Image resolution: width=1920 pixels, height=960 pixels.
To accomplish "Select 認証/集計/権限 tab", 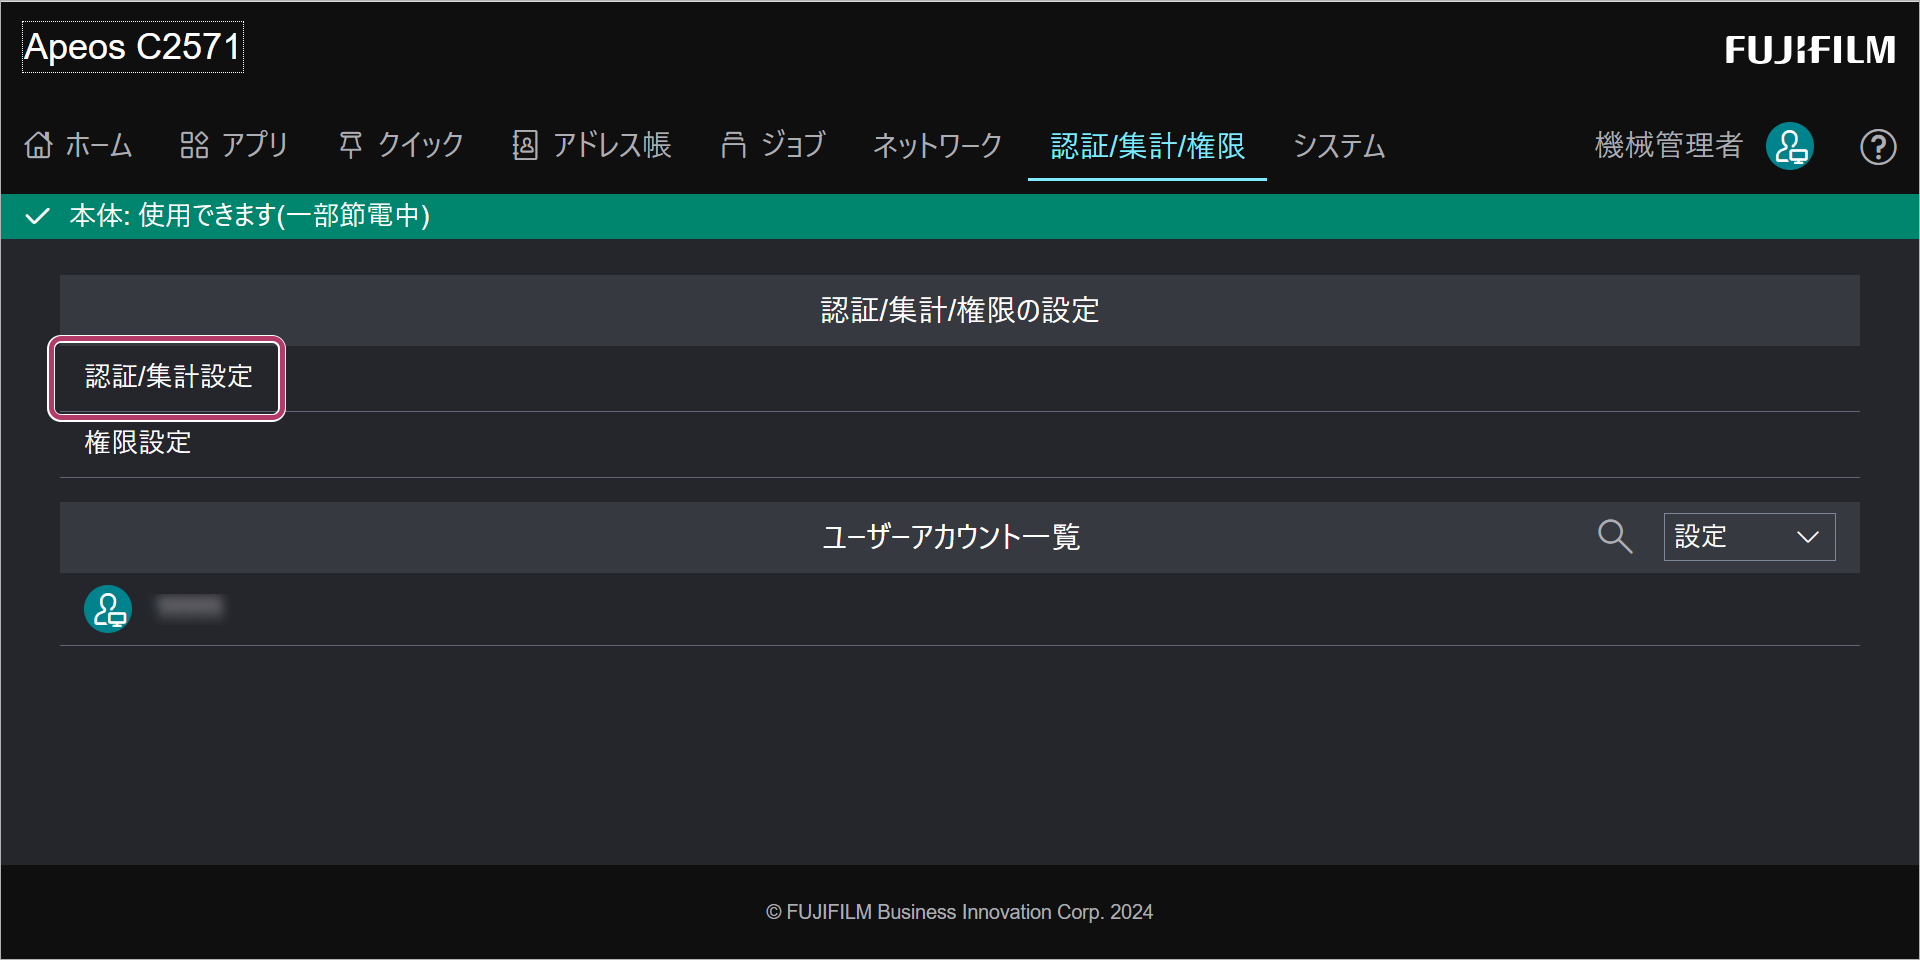I will click(x=1148, y=147).
